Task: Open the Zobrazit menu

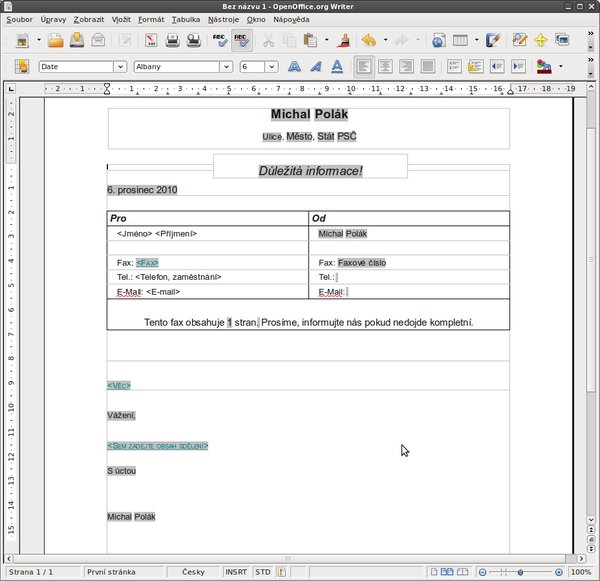Action: (89, 20)
